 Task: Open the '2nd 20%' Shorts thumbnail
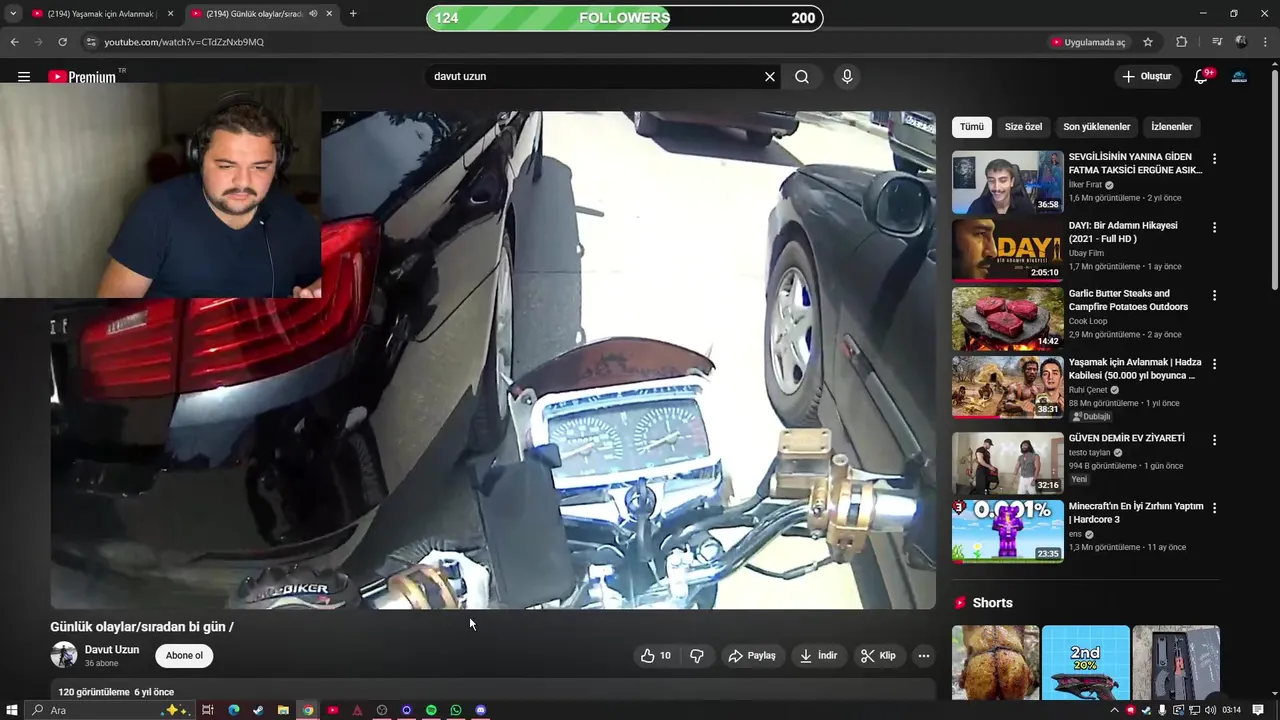[1086, 663]
